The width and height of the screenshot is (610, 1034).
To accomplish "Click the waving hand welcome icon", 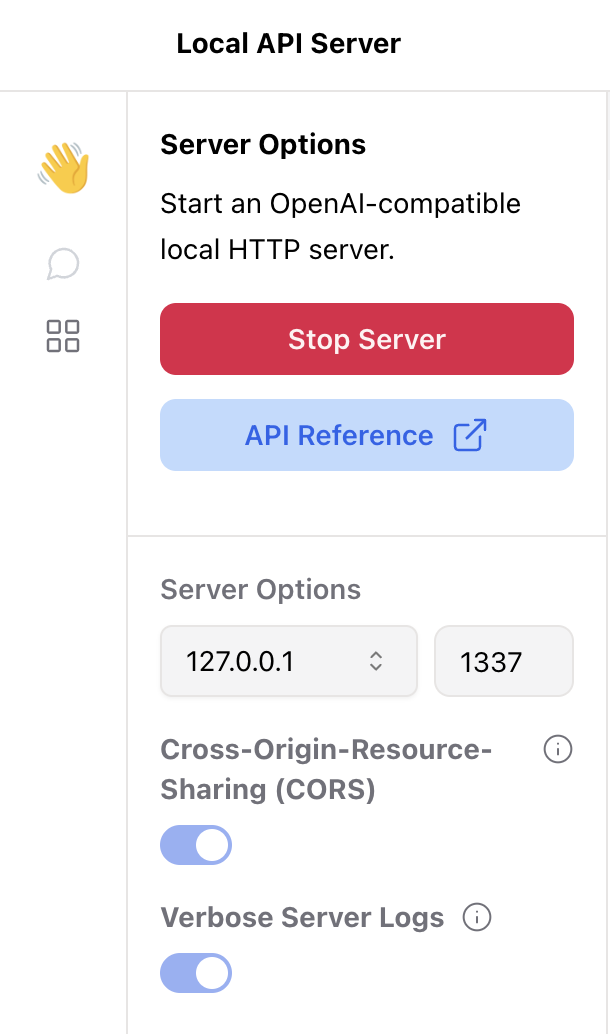I will (x=62, y=168).
